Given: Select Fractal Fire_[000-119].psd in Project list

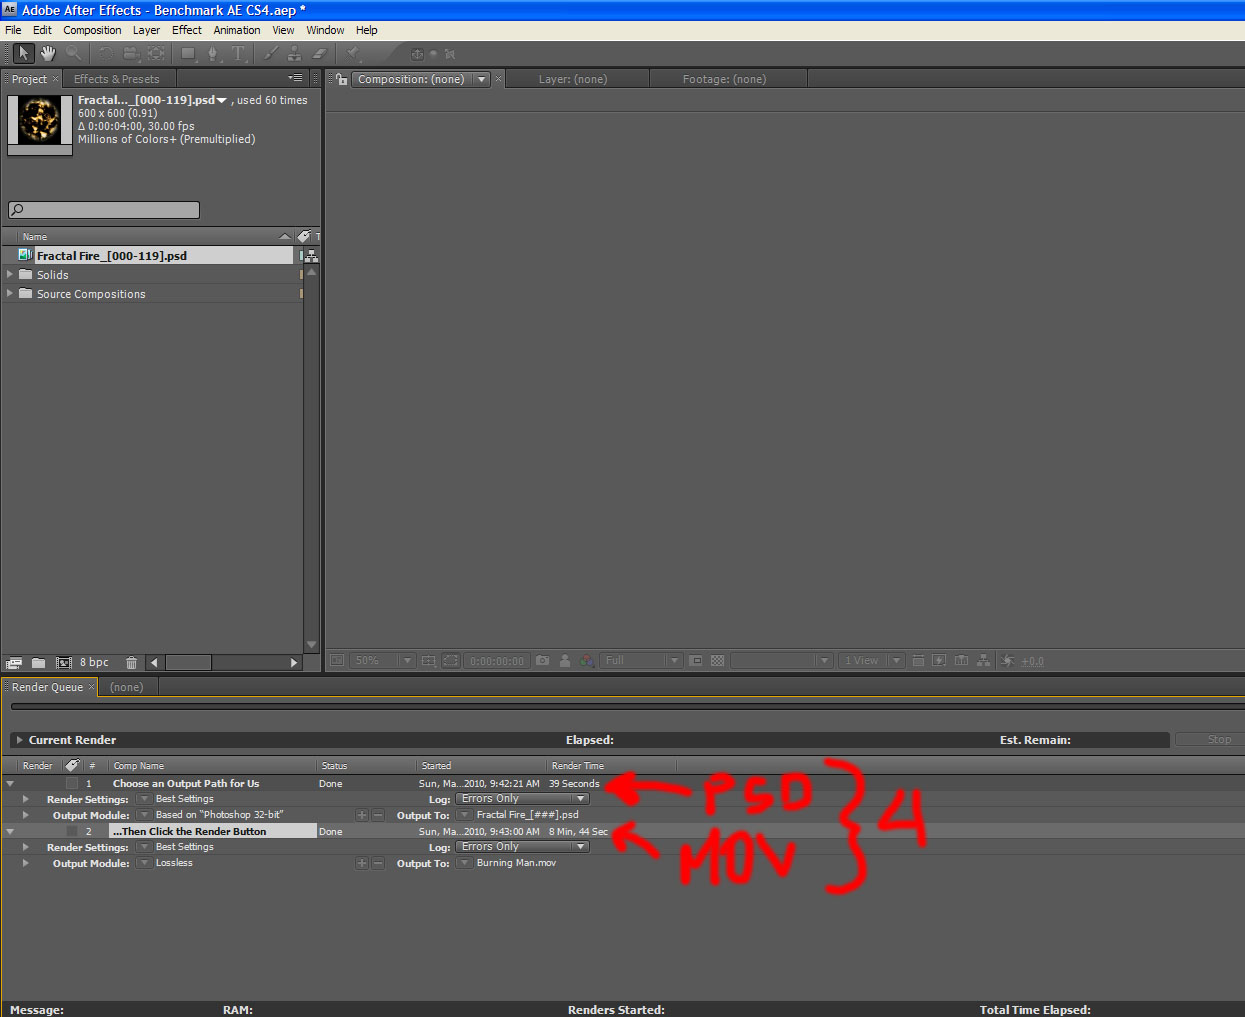Looking at the screenshot, I should [112, 256].
